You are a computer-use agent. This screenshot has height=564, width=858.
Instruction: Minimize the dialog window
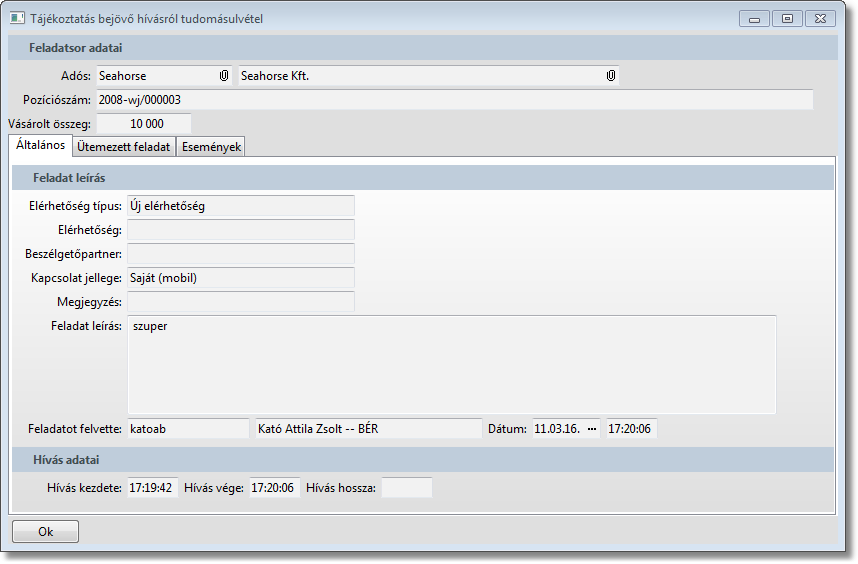tap(755, 19)
